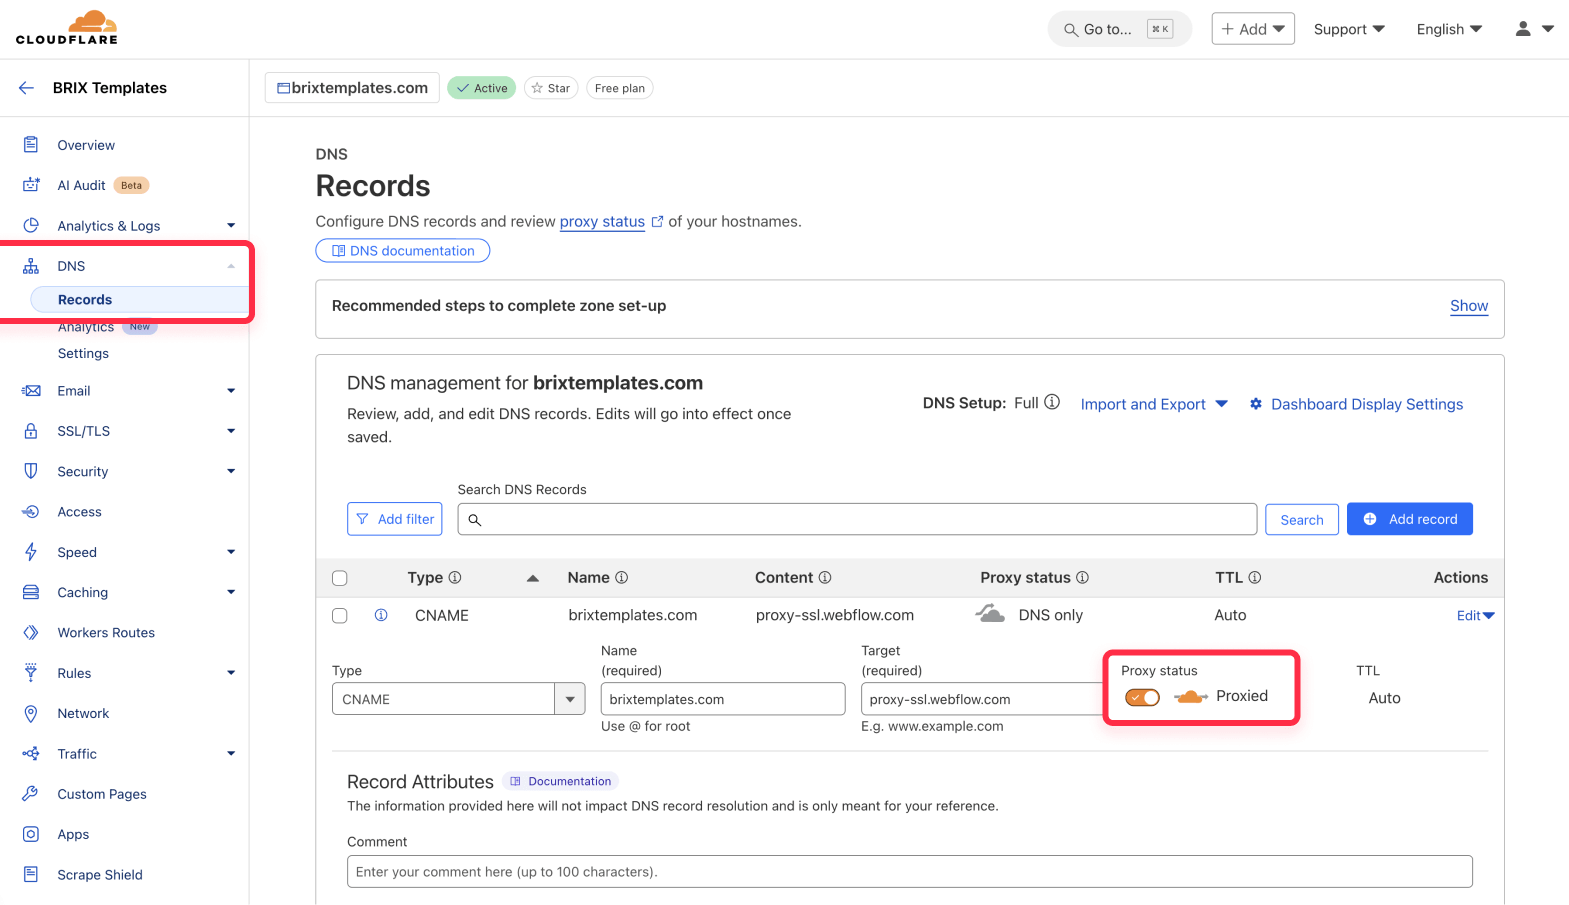The width and height of the screenshot is (1569, 905).
Task: Click the info icon on the CNAME record row
Action: (381, 615)
